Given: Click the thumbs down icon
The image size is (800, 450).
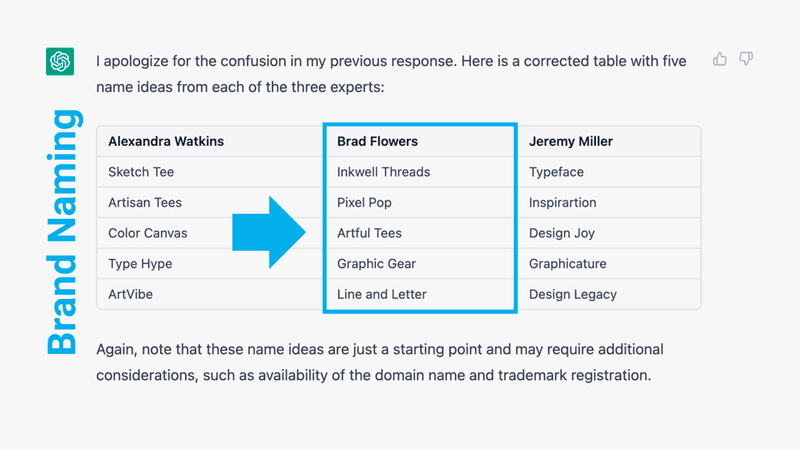Looking at the screenshot, I should point(745,60).
